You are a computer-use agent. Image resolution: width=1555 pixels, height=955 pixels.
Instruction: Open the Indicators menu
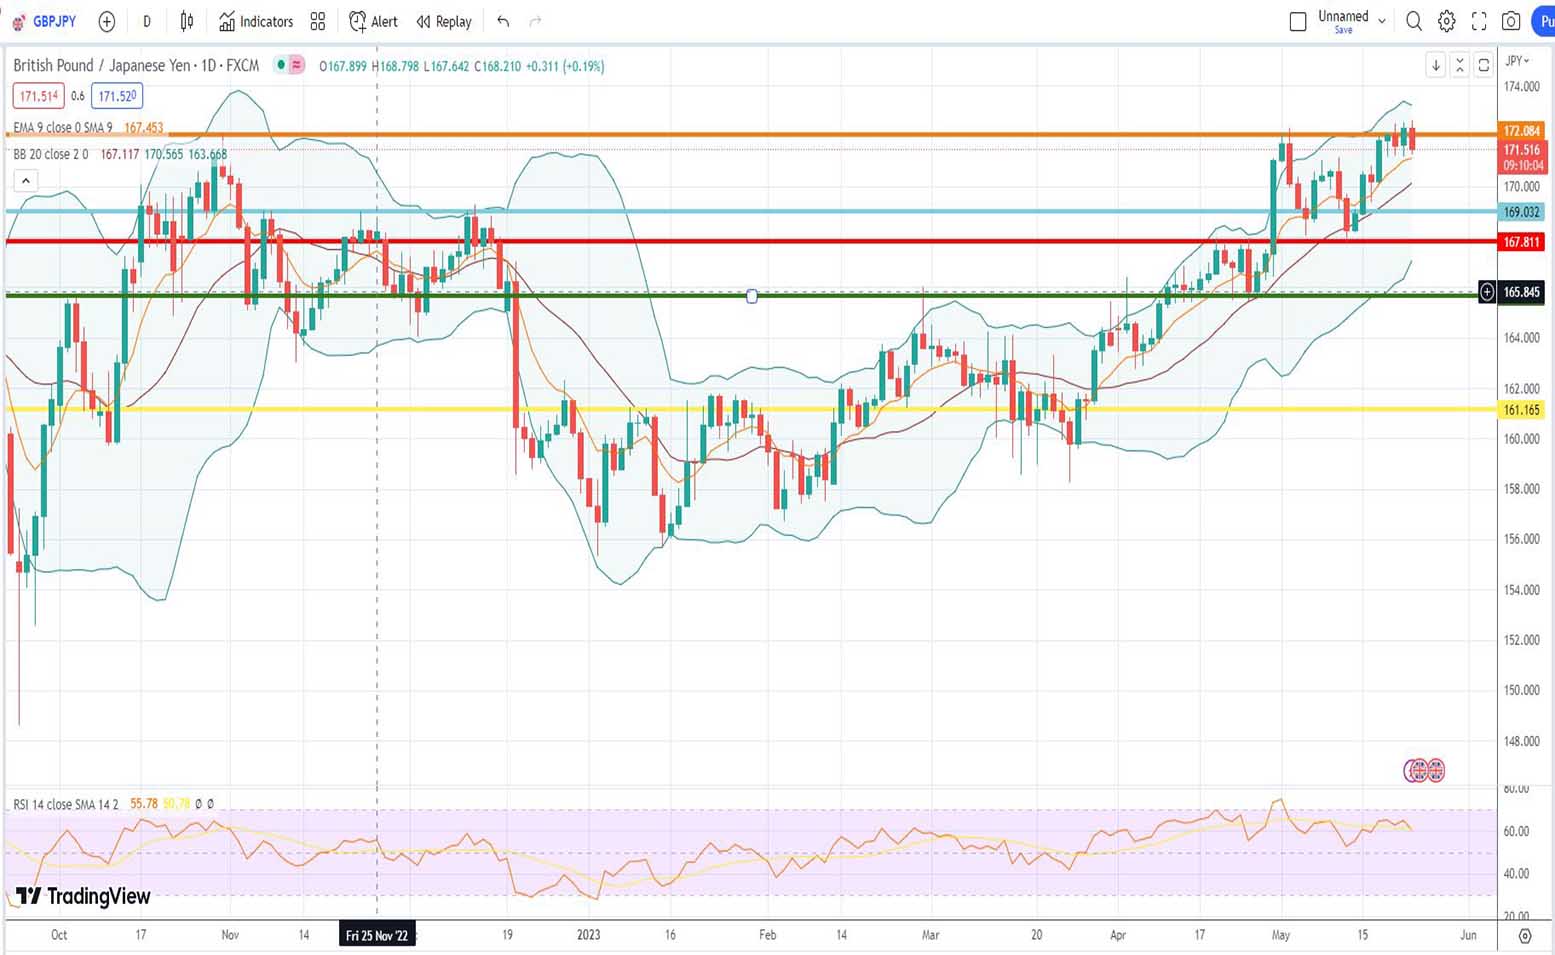256,21
